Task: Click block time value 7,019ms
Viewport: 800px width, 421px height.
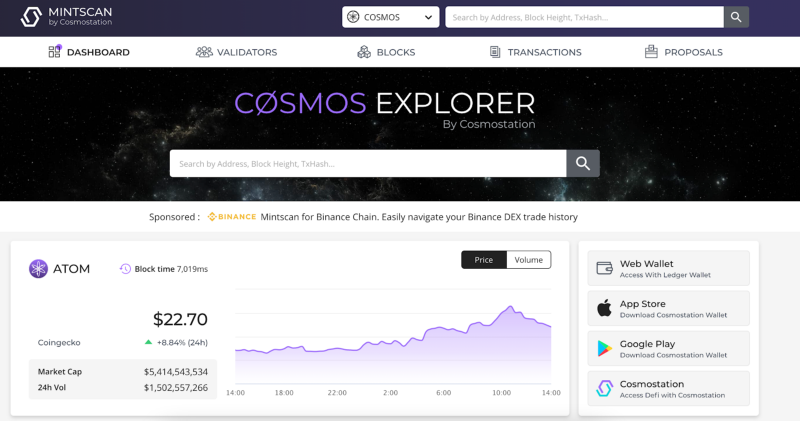Action: point(192,269)
